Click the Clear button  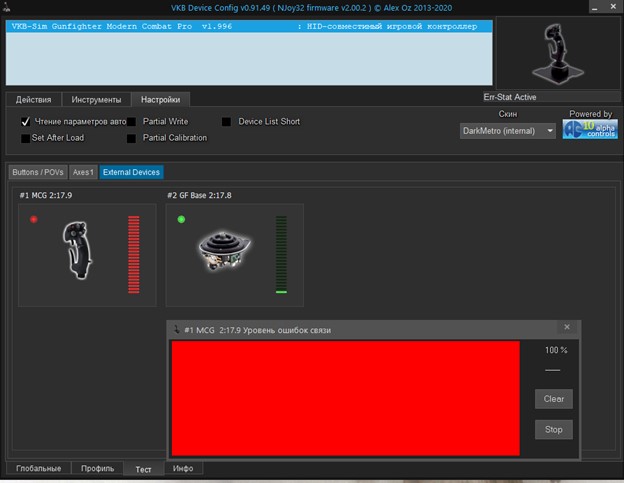(554, 399)
